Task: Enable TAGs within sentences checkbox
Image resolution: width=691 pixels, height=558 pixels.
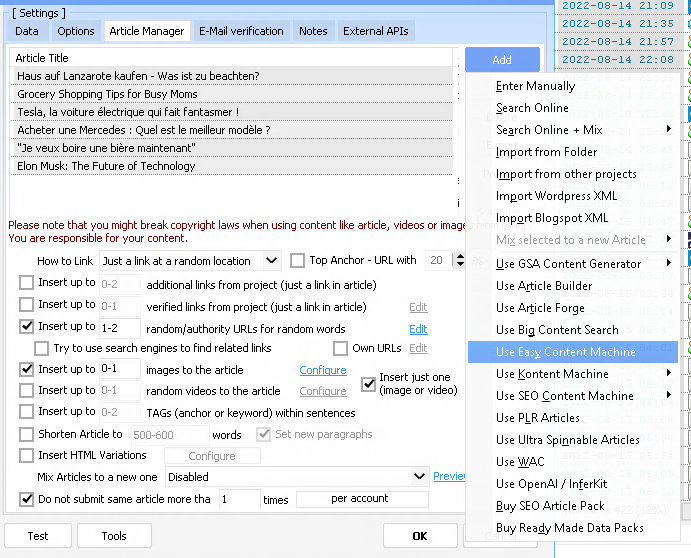Action: 26,412
